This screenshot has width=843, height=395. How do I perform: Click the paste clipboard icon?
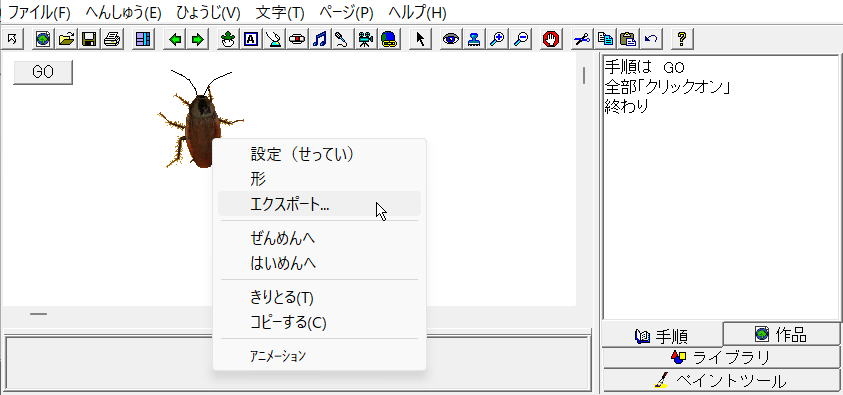coord(628,39)
